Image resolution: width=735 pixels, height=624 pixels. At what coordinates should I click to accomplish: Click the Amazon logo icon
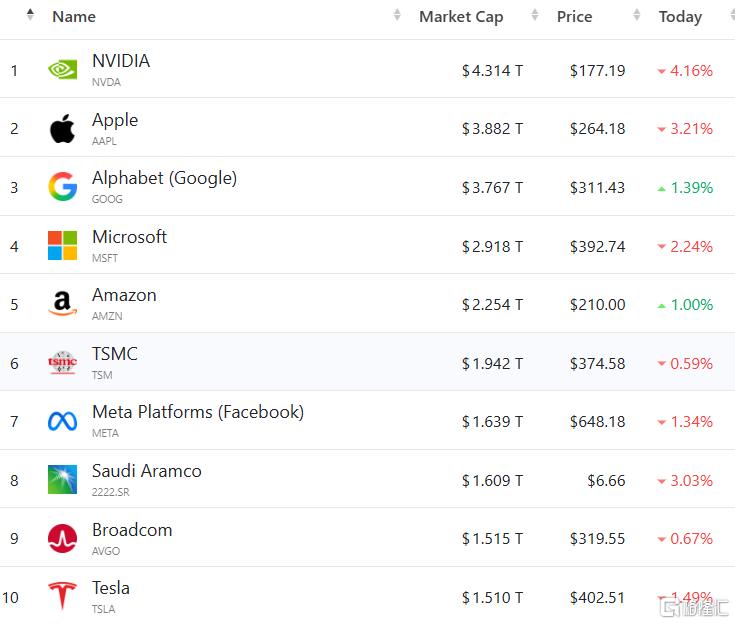(x=62, y=304)
